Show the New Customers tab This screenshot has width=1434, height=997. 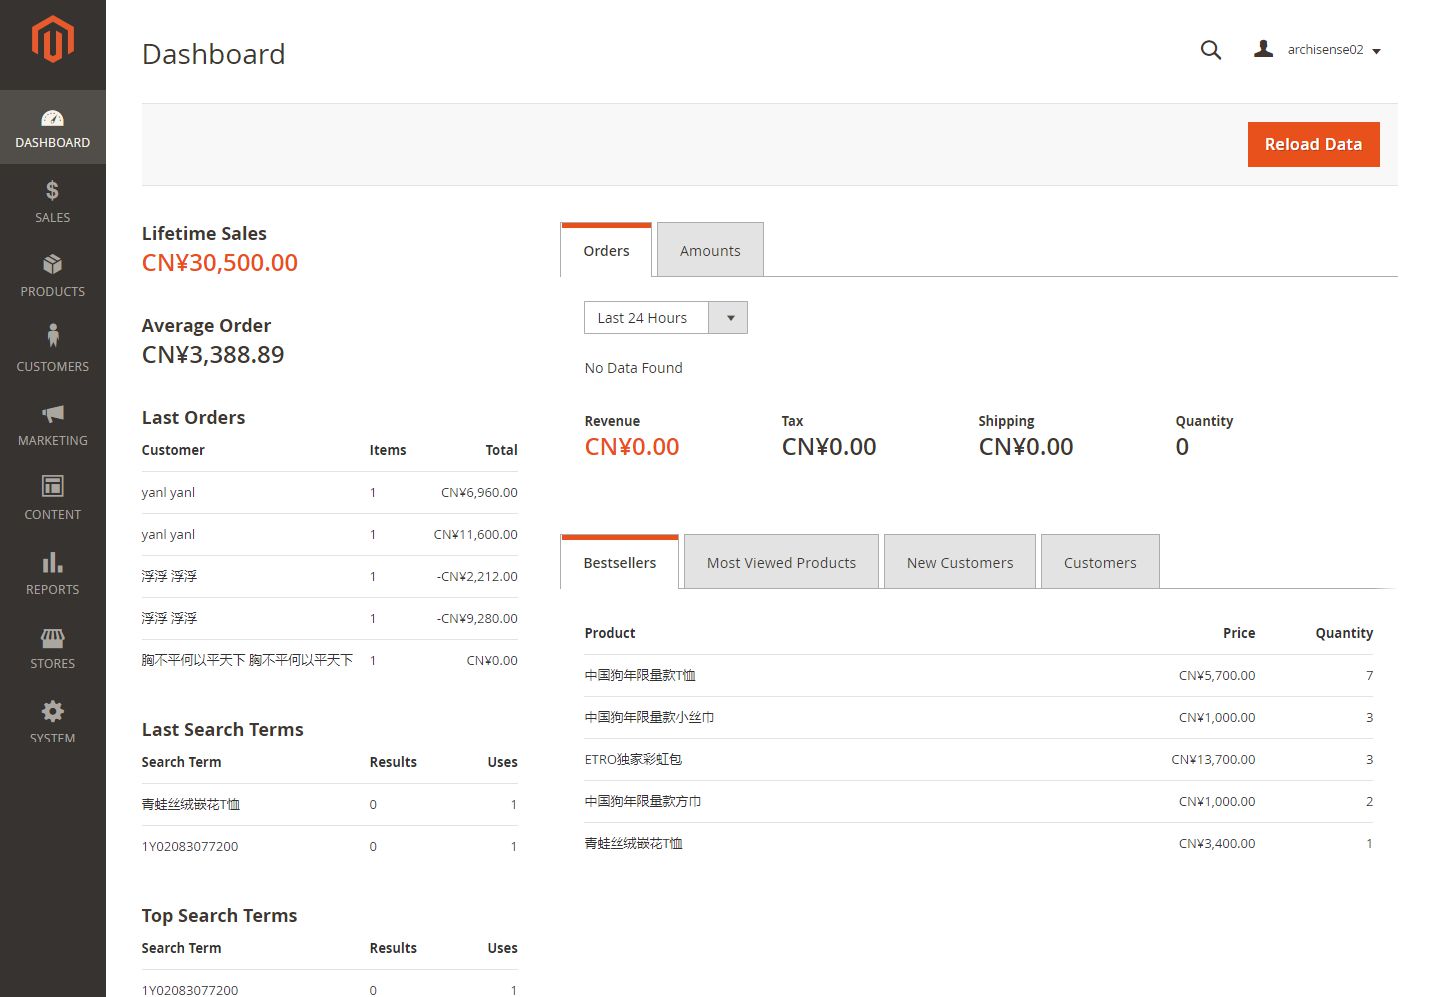coord(959,563)
